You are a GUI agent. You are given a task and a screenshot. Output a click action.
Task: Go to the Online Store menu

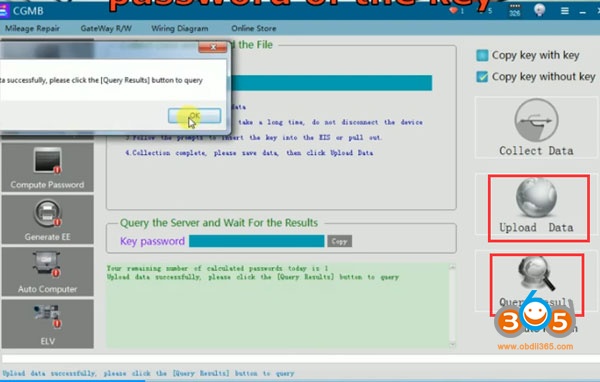tap(254, 28)
